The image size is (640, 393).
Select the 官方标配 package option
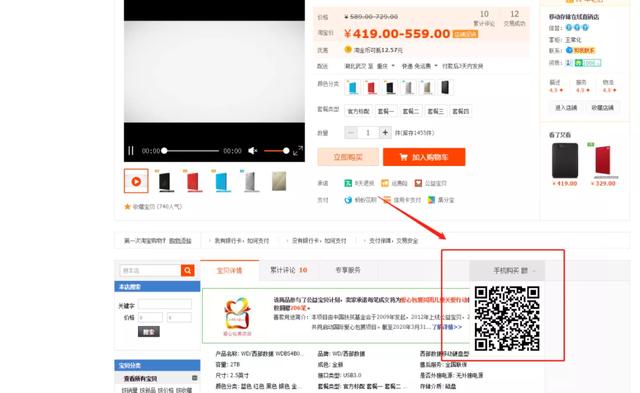tap(358, 111)
